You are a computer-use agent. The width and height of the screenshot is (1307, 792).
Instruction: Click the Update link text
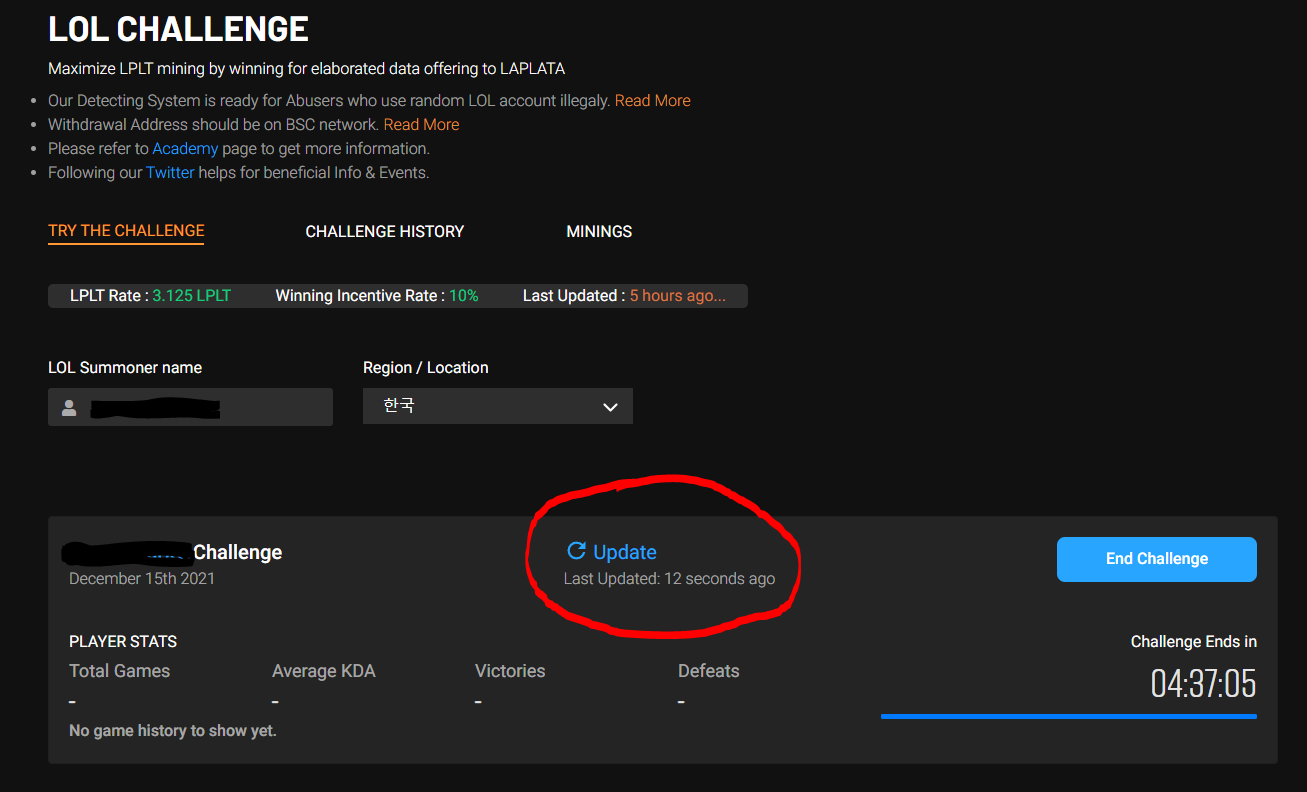pyautogui.click(x=625, y=552)
